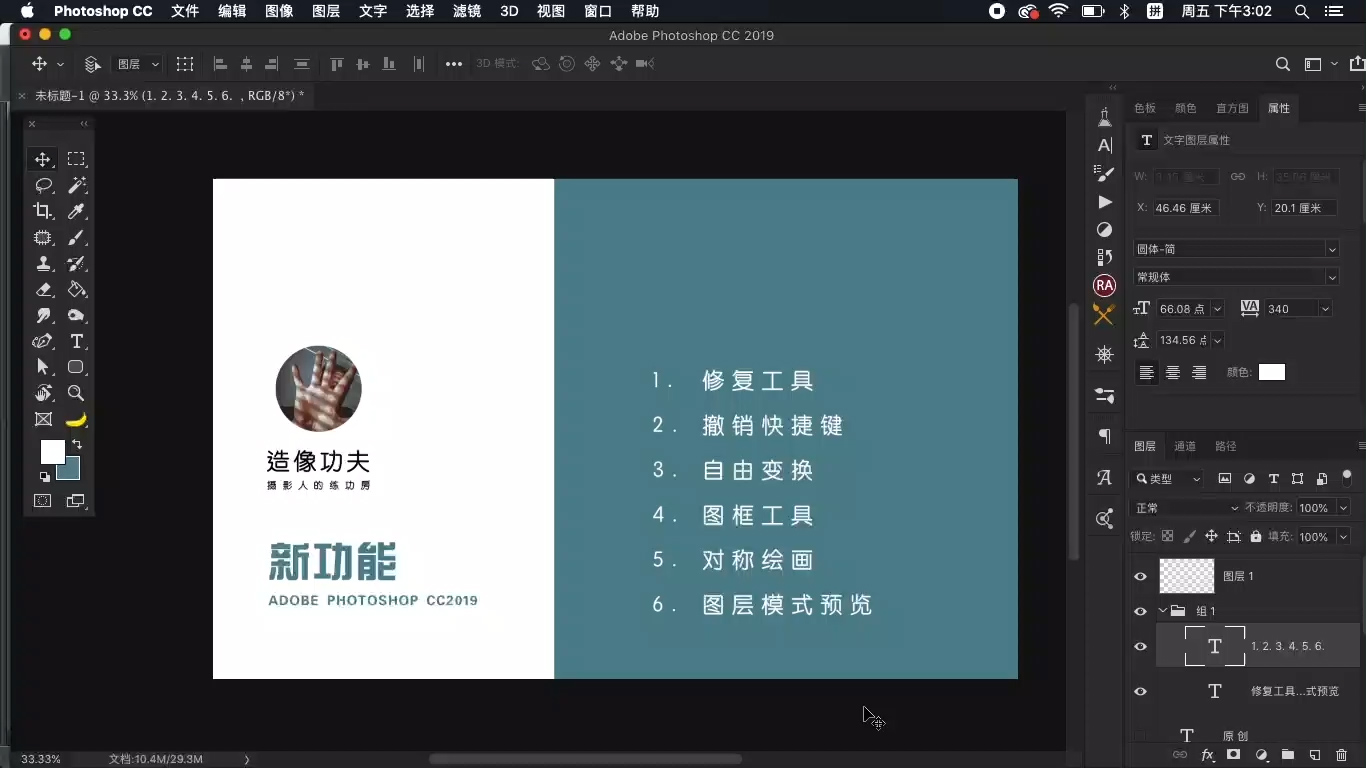Select the Frame tool
This screenshot has height=768, width=1366.
click(x=43, y=420)
